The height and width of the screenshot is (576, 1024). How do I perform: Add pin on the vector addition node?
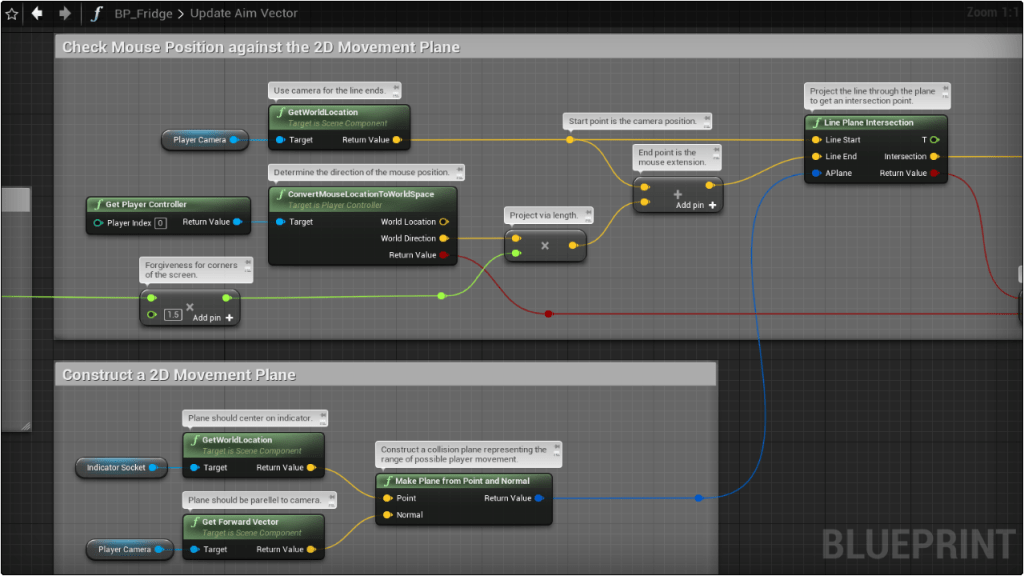(697, 205)
